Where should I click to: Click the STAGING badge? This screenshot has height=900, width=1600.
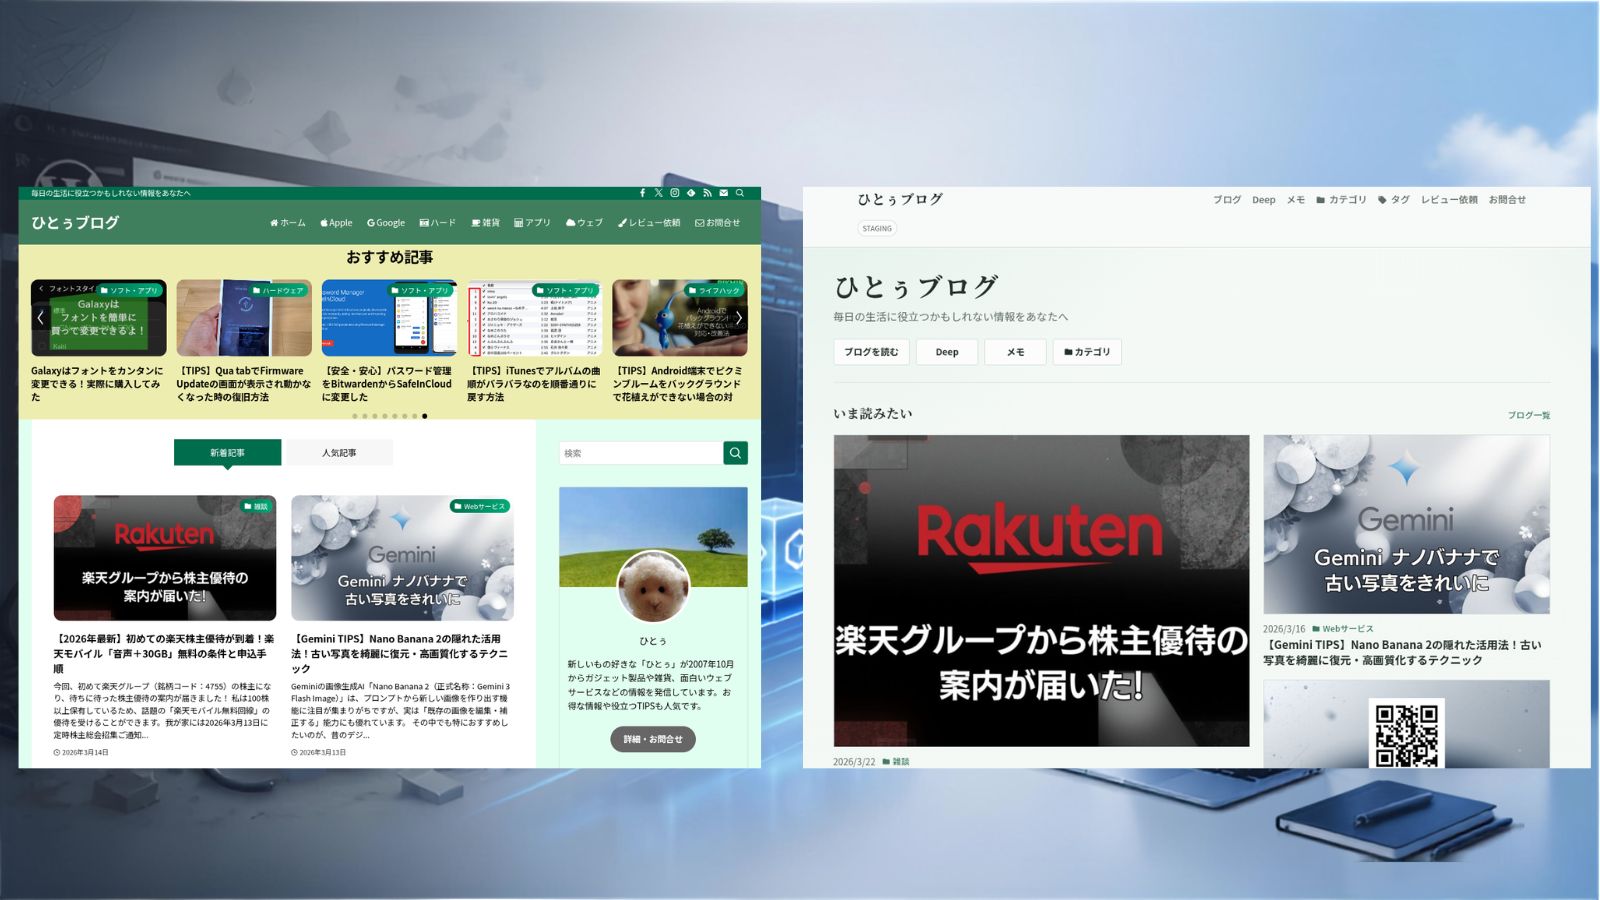877,228
